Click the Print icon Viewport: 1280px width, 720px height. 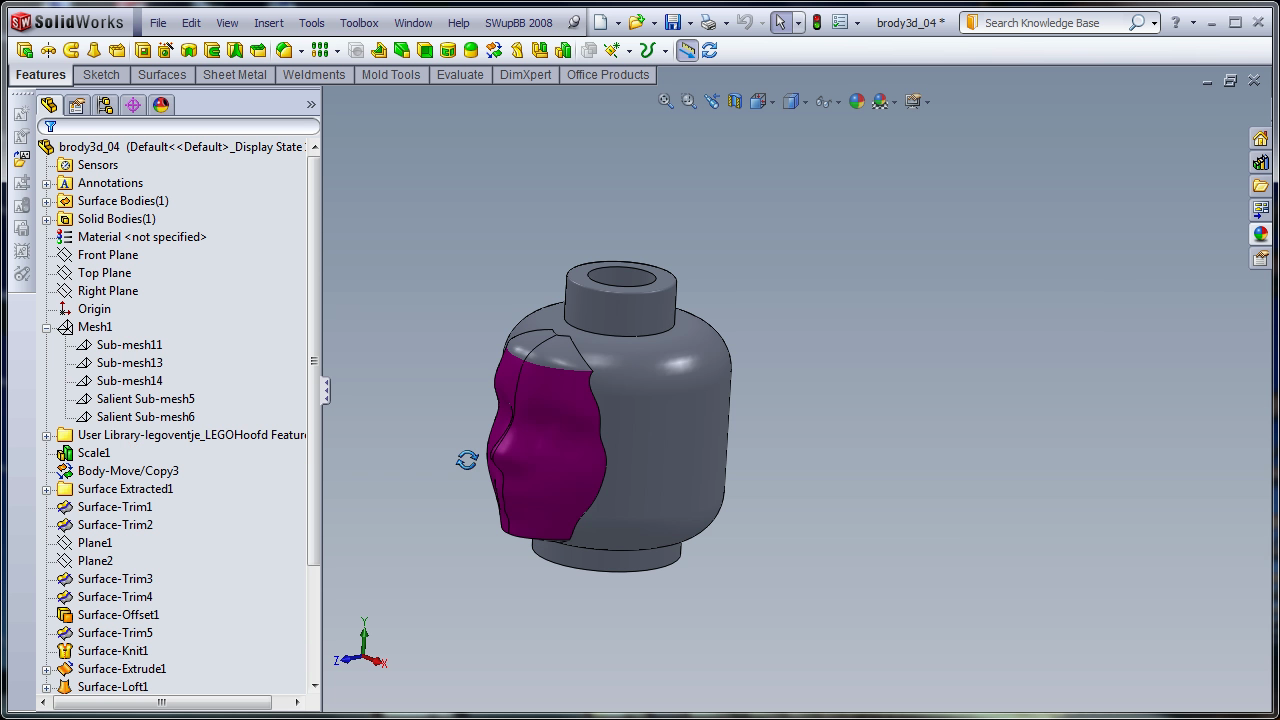(x=708, y=22)
